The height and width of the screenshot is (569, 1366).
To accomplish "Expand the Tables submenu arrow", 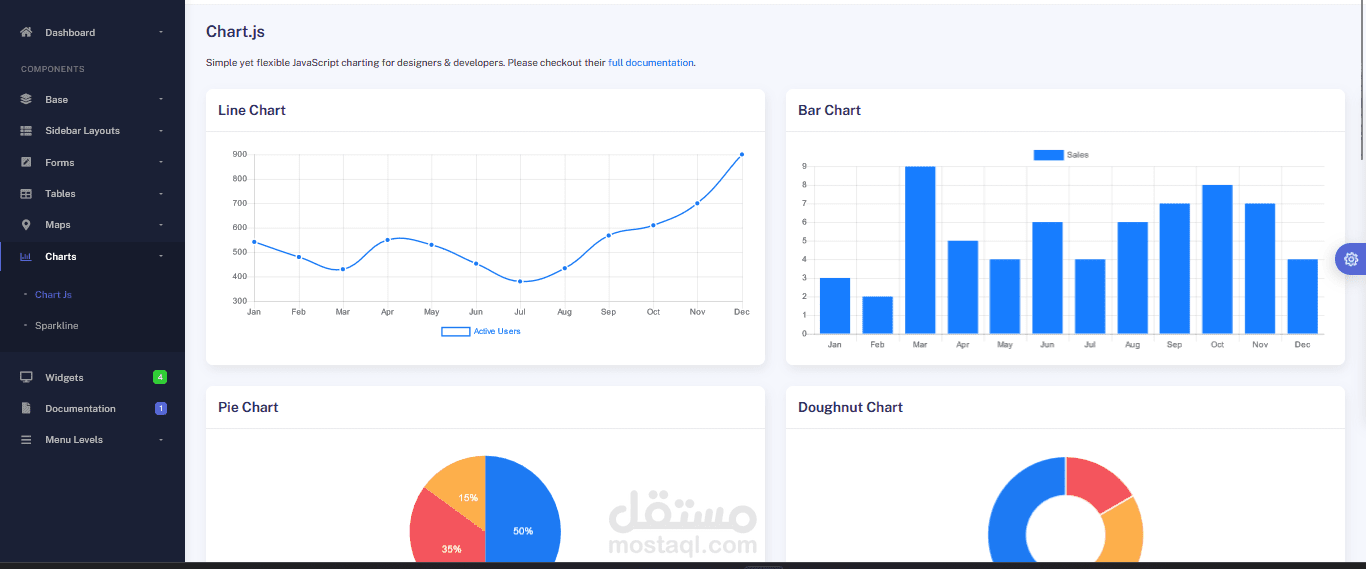I will tap(161, 194).
